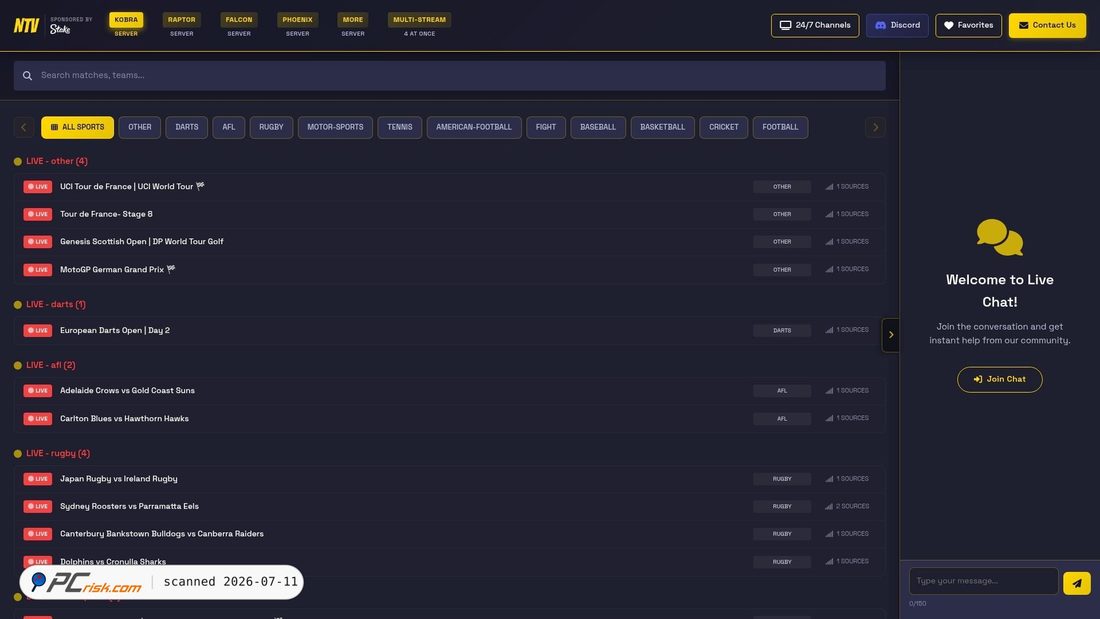Open 24/7 Channels
This screenshot has width=1100, height=619.
click(x=815, y=25)
